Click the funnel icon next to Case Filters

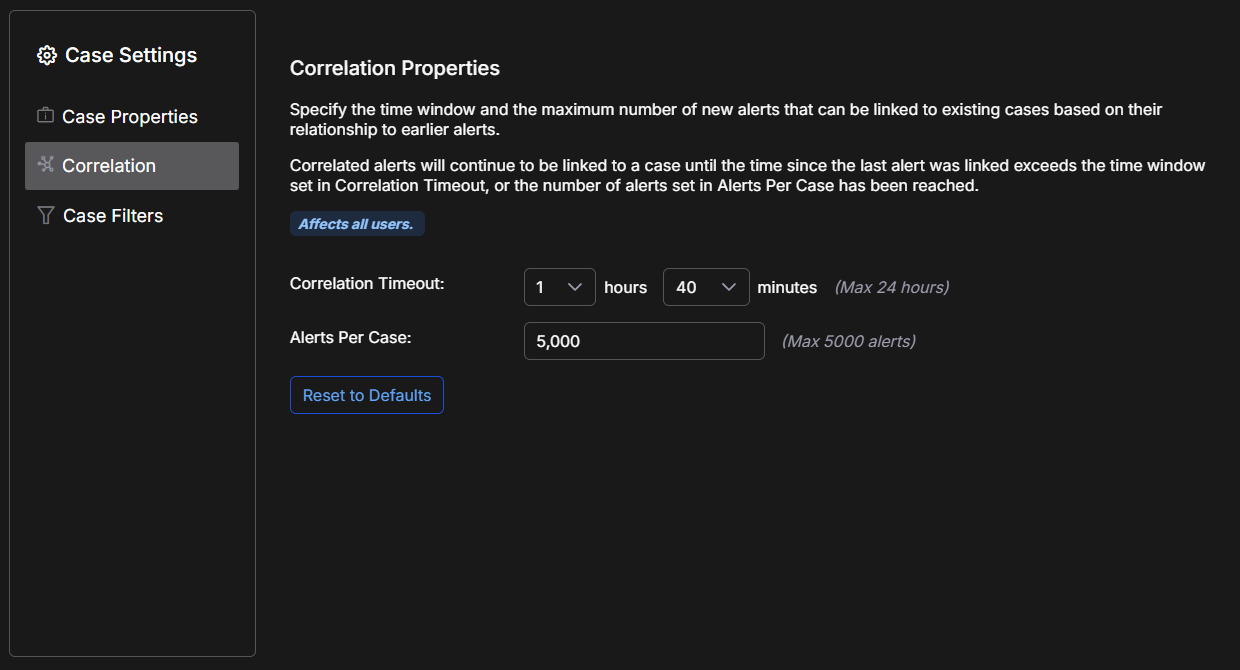click(x=44, y=215)
